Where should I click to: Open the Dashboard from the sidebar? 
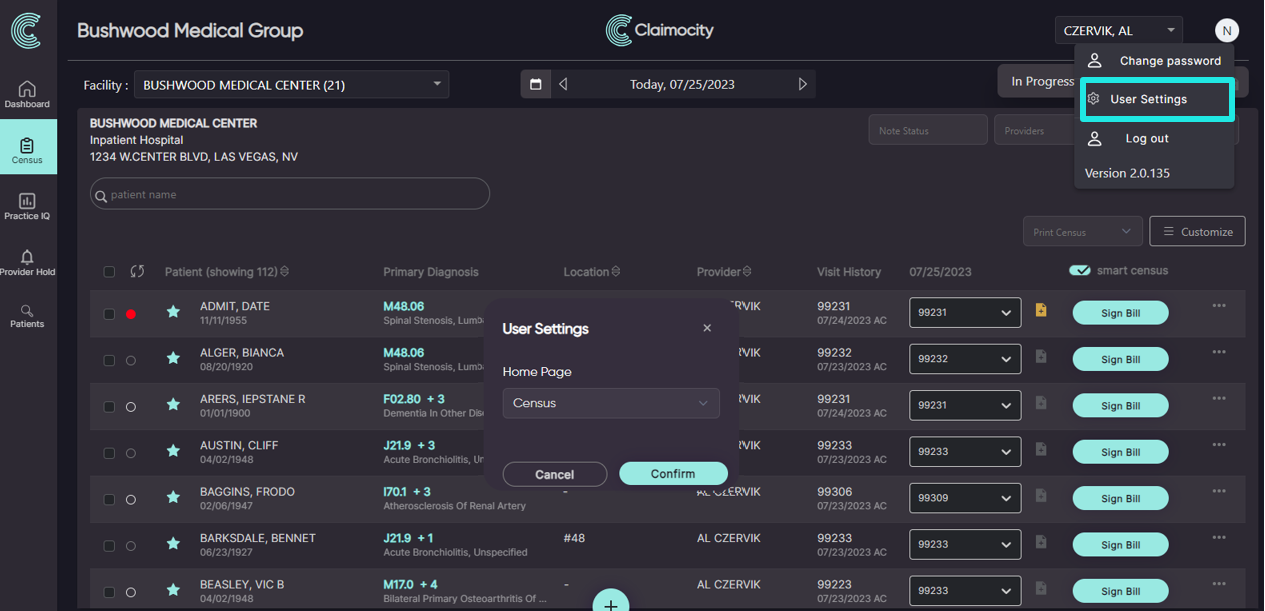pyautogui.click(x=27, y=94)
